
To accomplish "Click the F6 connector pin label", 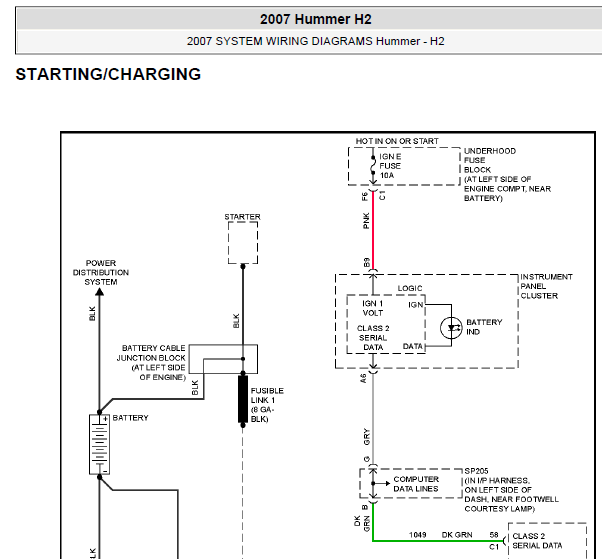I will click(364, 197).
